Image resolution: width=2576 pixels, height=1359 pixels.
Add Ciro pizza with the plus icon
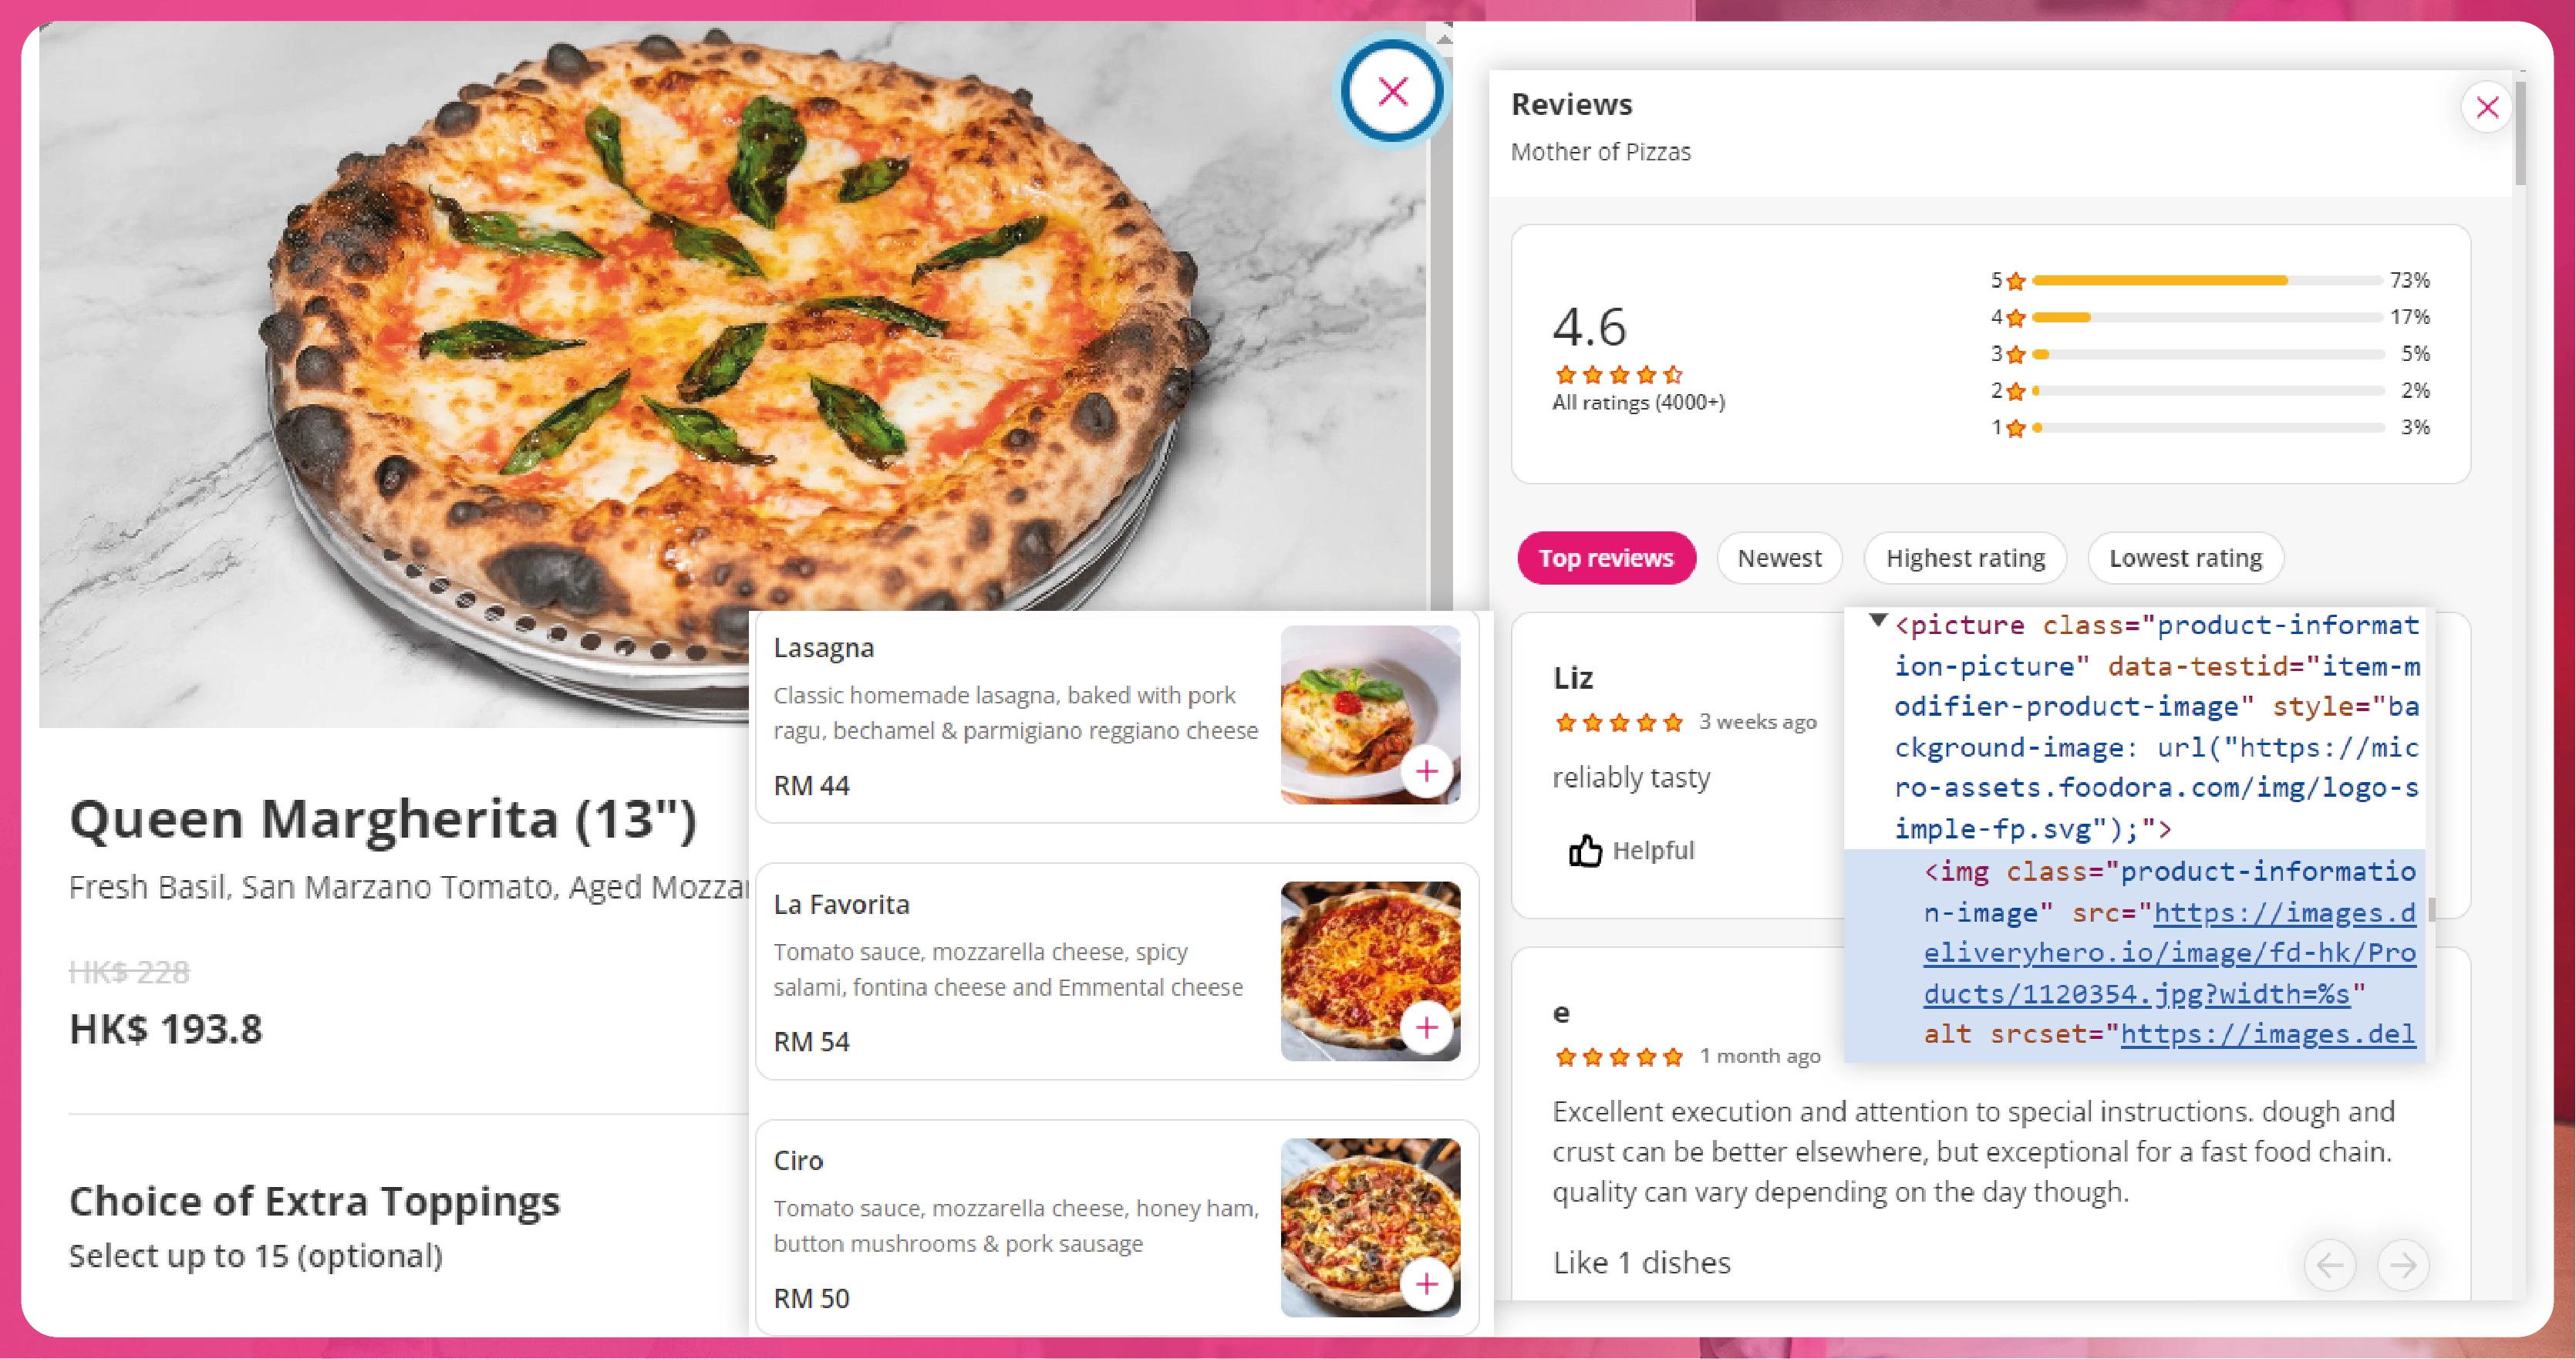click(1427, 1284)
